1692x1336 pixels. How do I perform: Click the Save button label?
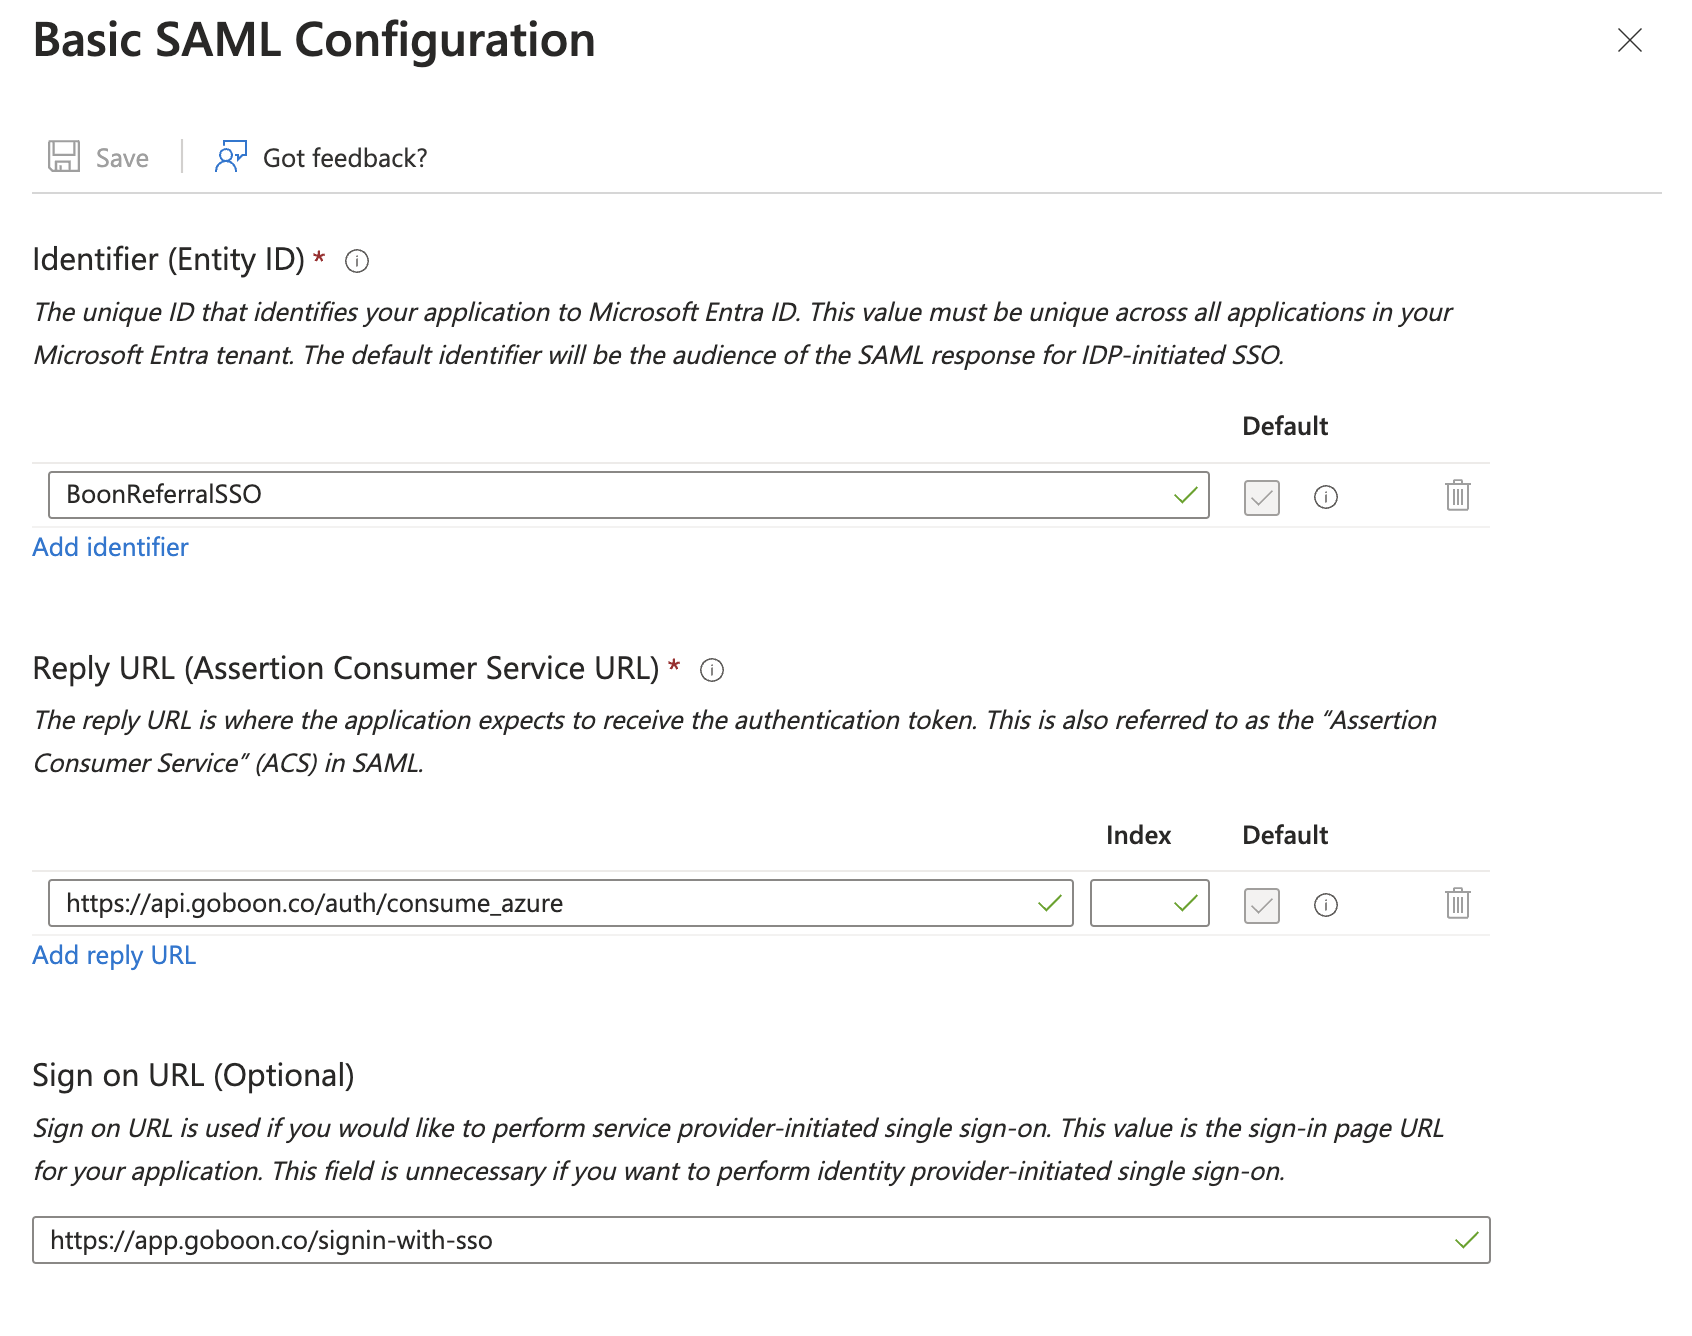point(122,158)
